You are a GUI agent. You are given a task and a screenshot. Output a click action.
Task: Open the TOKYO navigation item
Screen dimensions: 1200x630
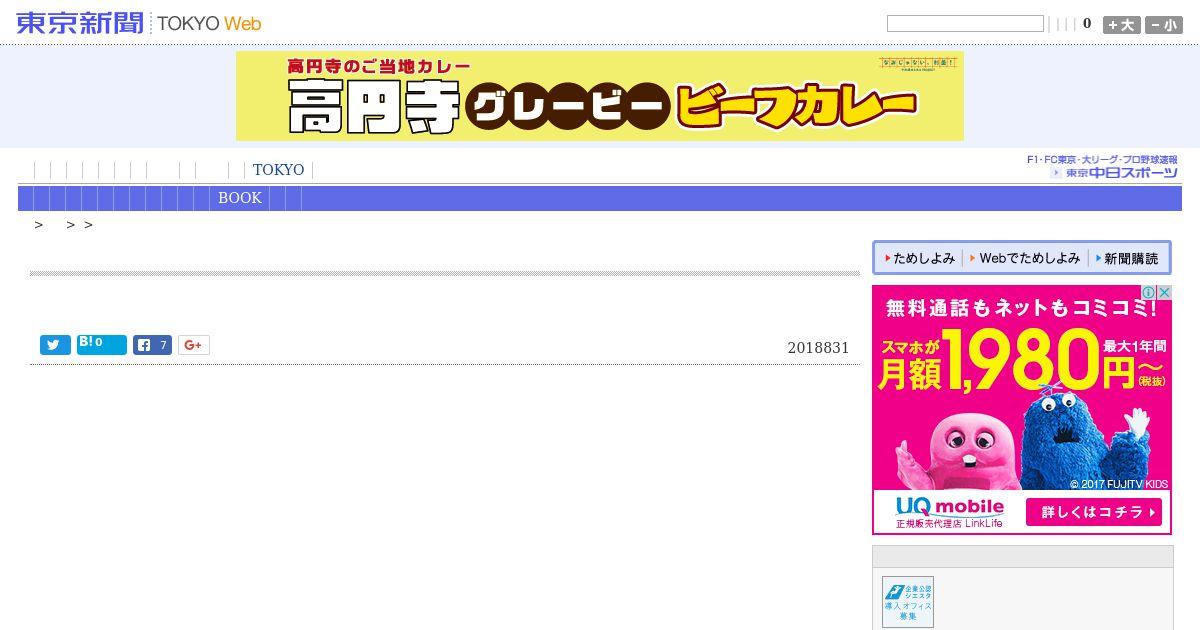[278, 170]
